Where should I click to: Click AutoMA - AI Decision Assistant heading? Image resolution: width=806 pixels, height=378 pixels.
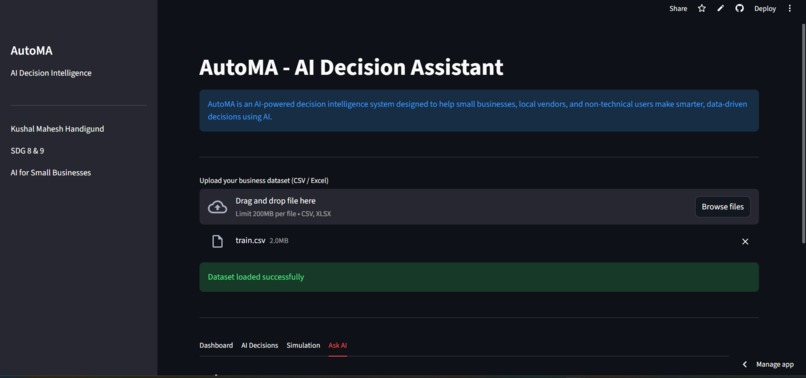point(351,67)
